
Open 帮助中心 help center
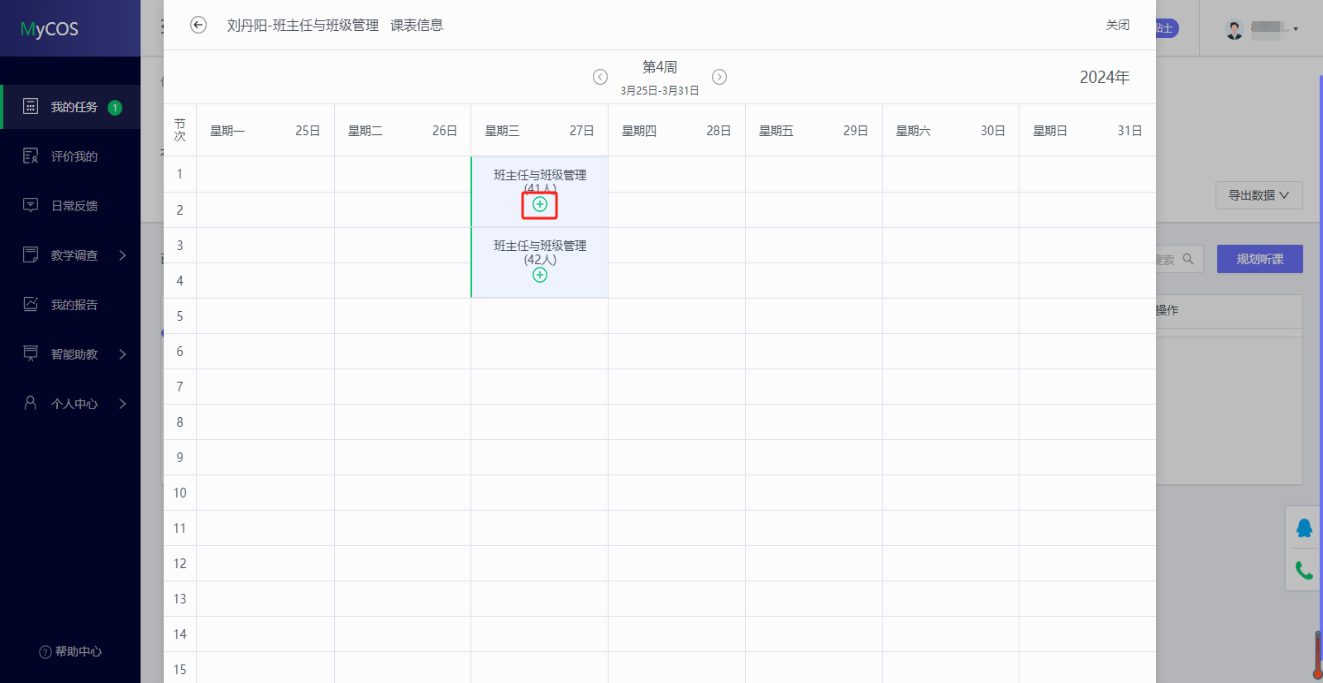[70, 652]
